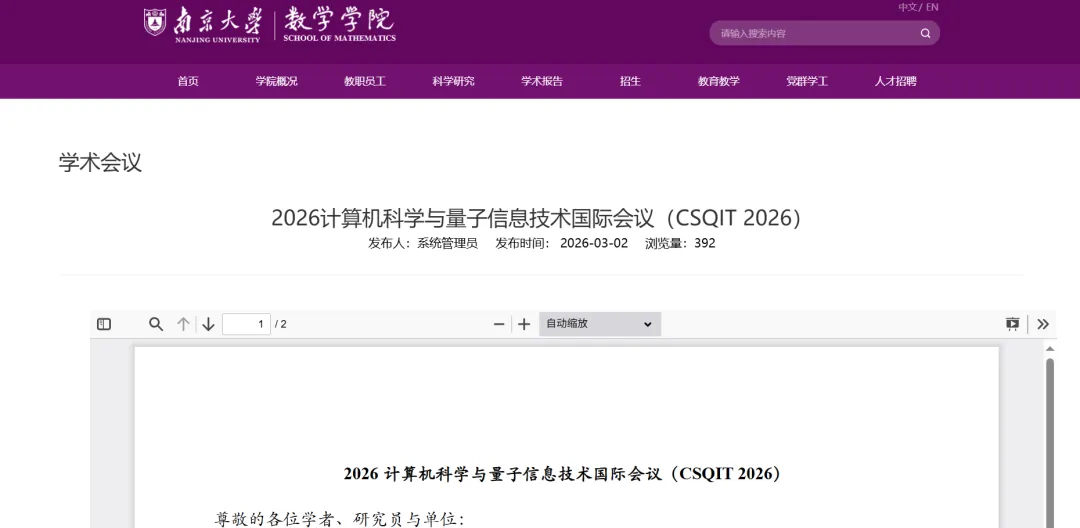Toggle the PDF viewer sidebar

104,324
